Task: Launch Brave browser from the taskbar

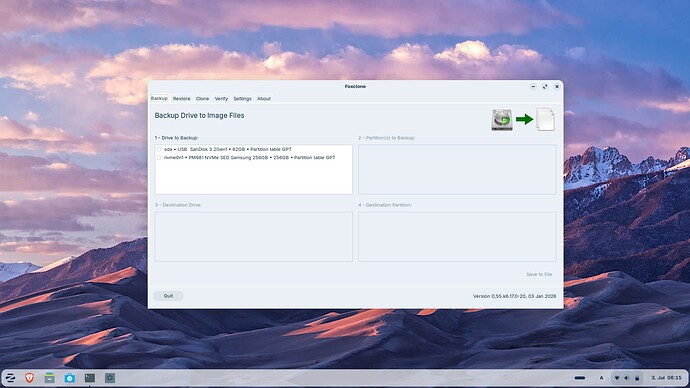Action: tap(29, 377)
